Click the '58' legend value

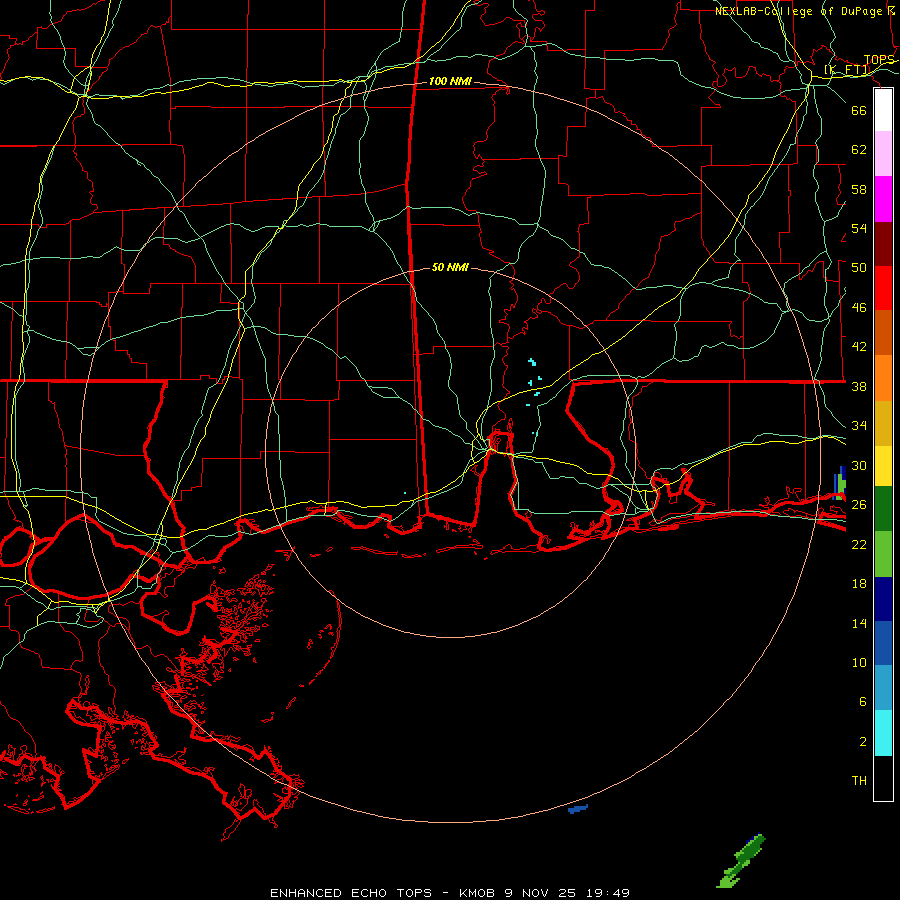859,189
